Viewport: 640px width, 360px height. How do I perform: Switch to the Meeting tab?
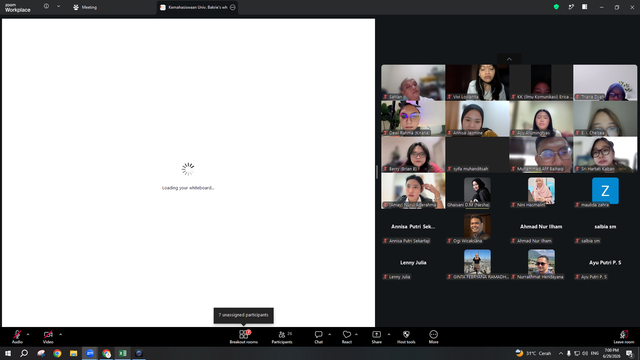[x=85, y=7]
